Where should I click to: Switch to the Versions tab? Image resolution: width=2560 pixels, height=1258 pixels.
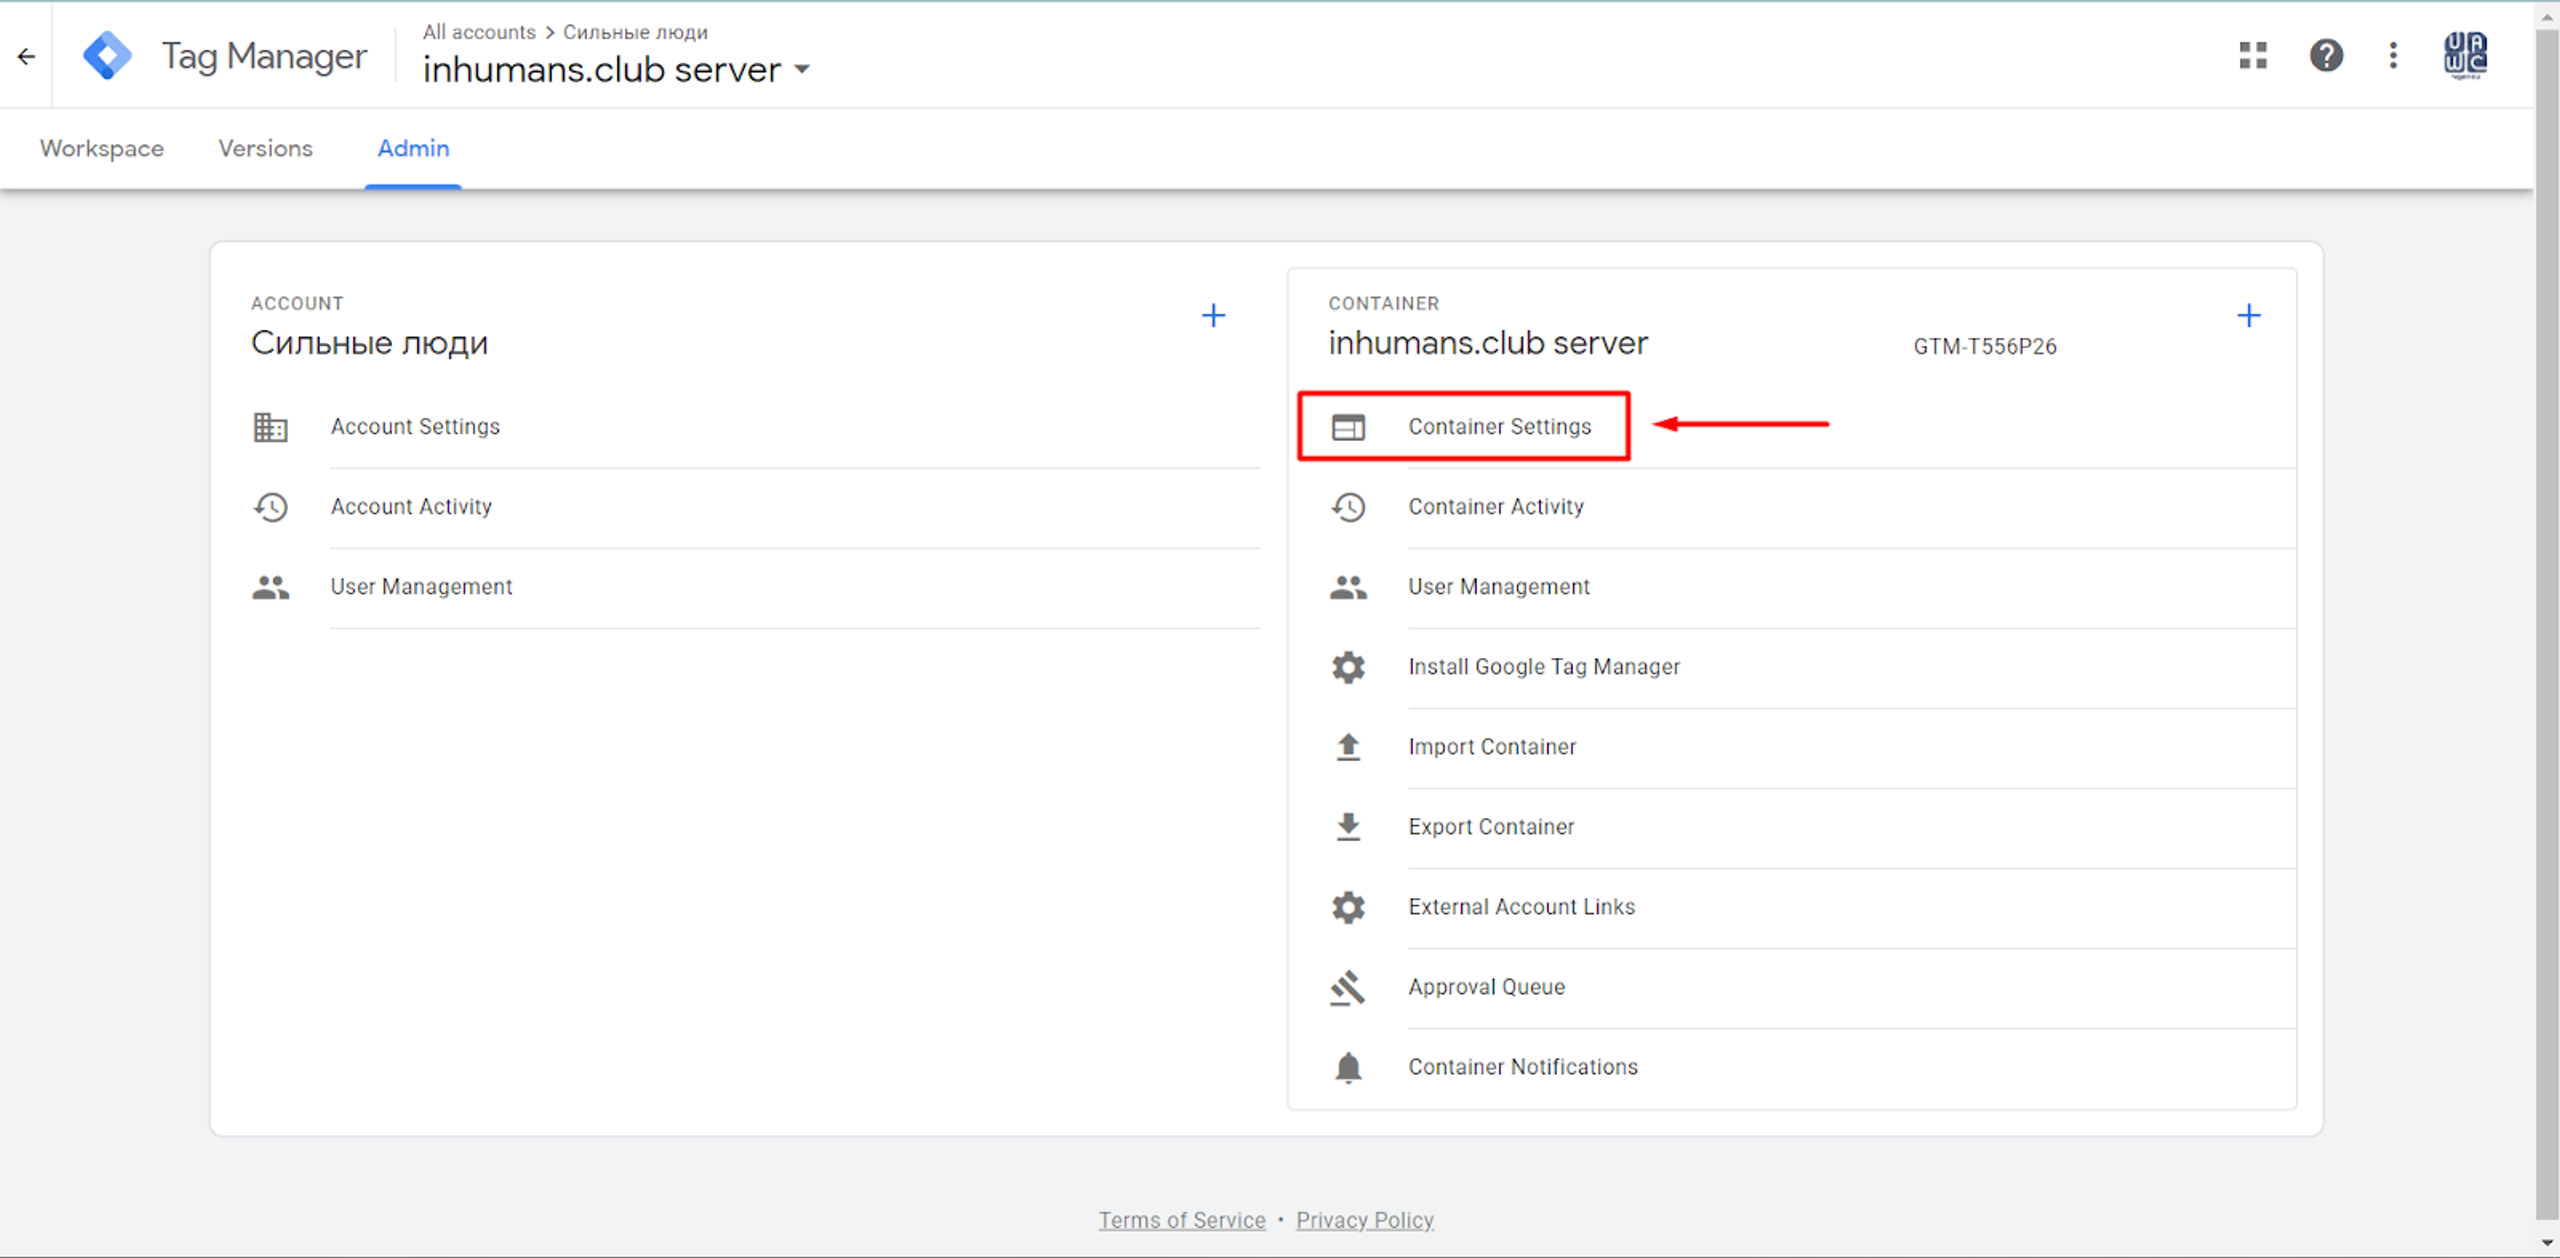coord(265,148)
